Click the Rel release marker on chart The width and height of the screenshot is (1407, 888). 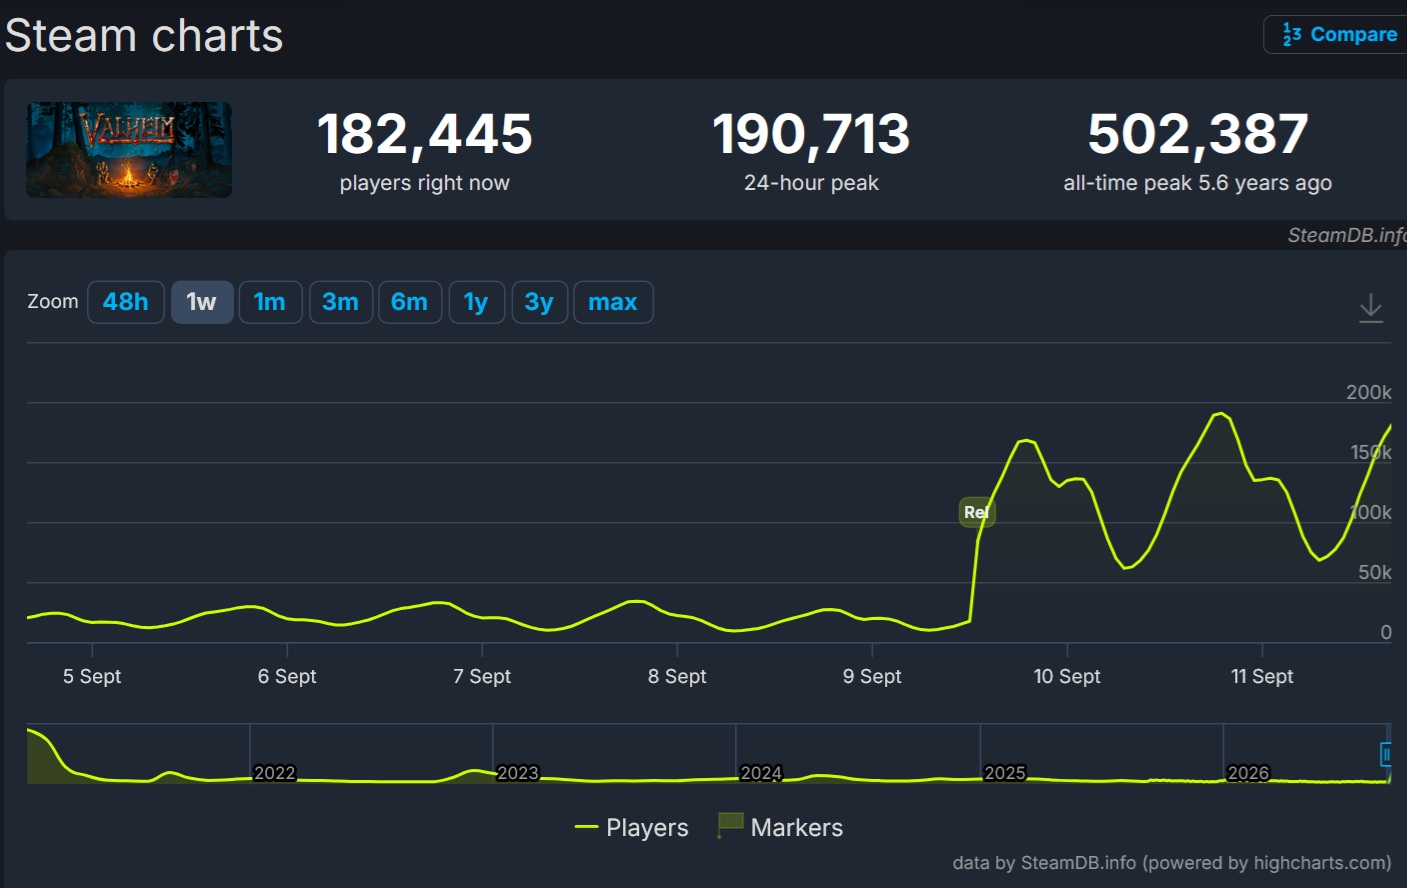coord(976,512)
